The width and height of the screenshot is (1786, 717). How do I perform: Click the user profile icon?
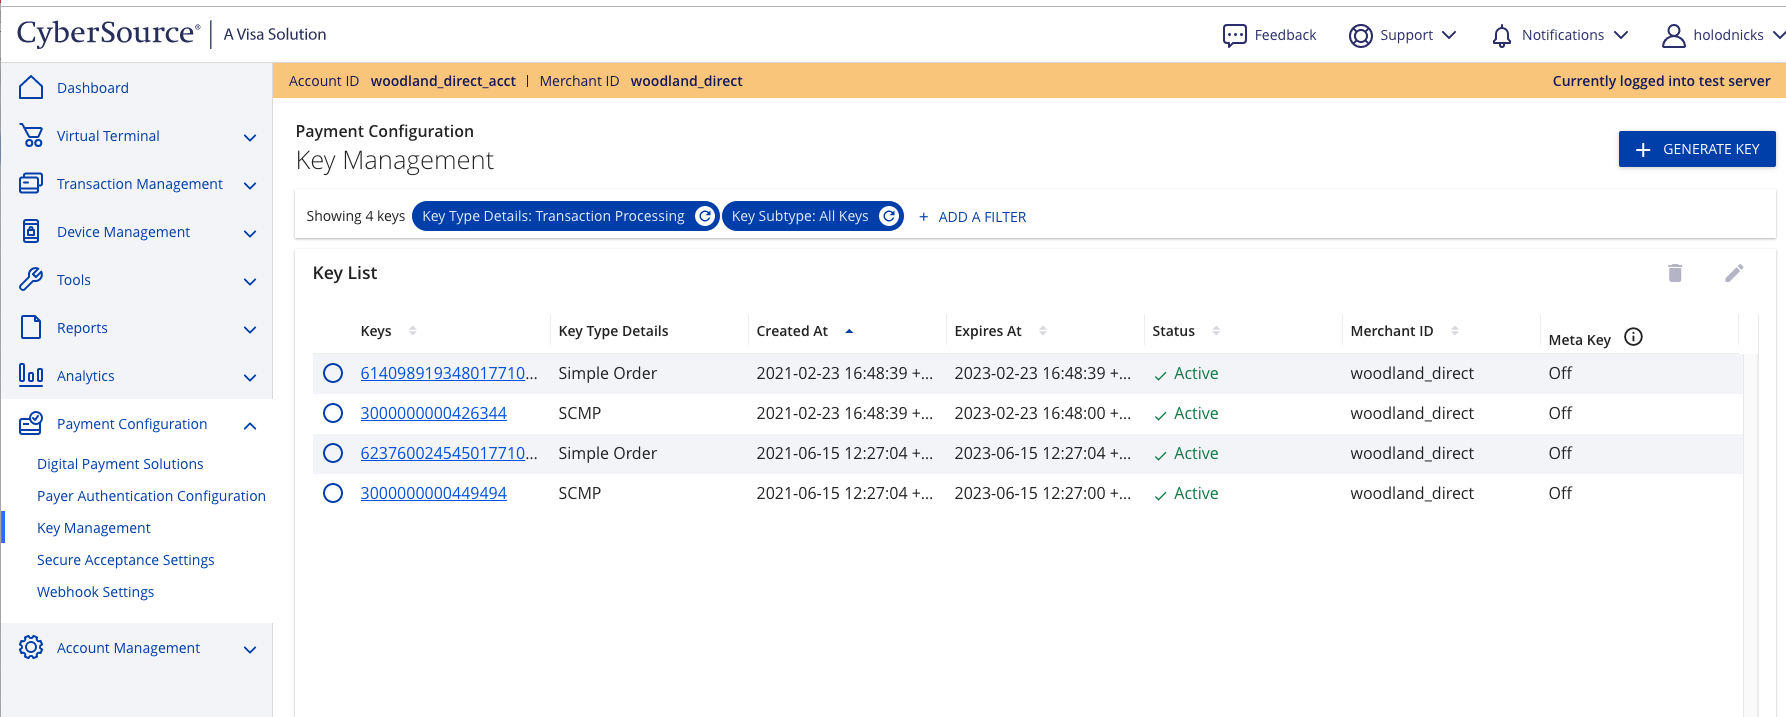(x=1673, y=36)
